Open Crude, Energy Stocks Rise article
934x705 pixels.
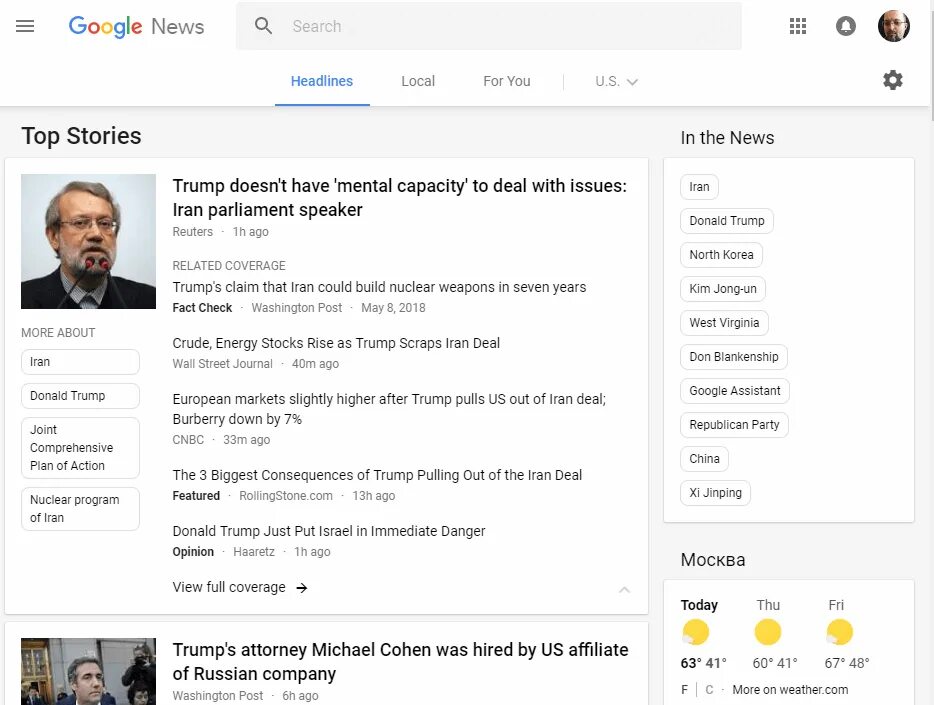(x=336, y=343)
